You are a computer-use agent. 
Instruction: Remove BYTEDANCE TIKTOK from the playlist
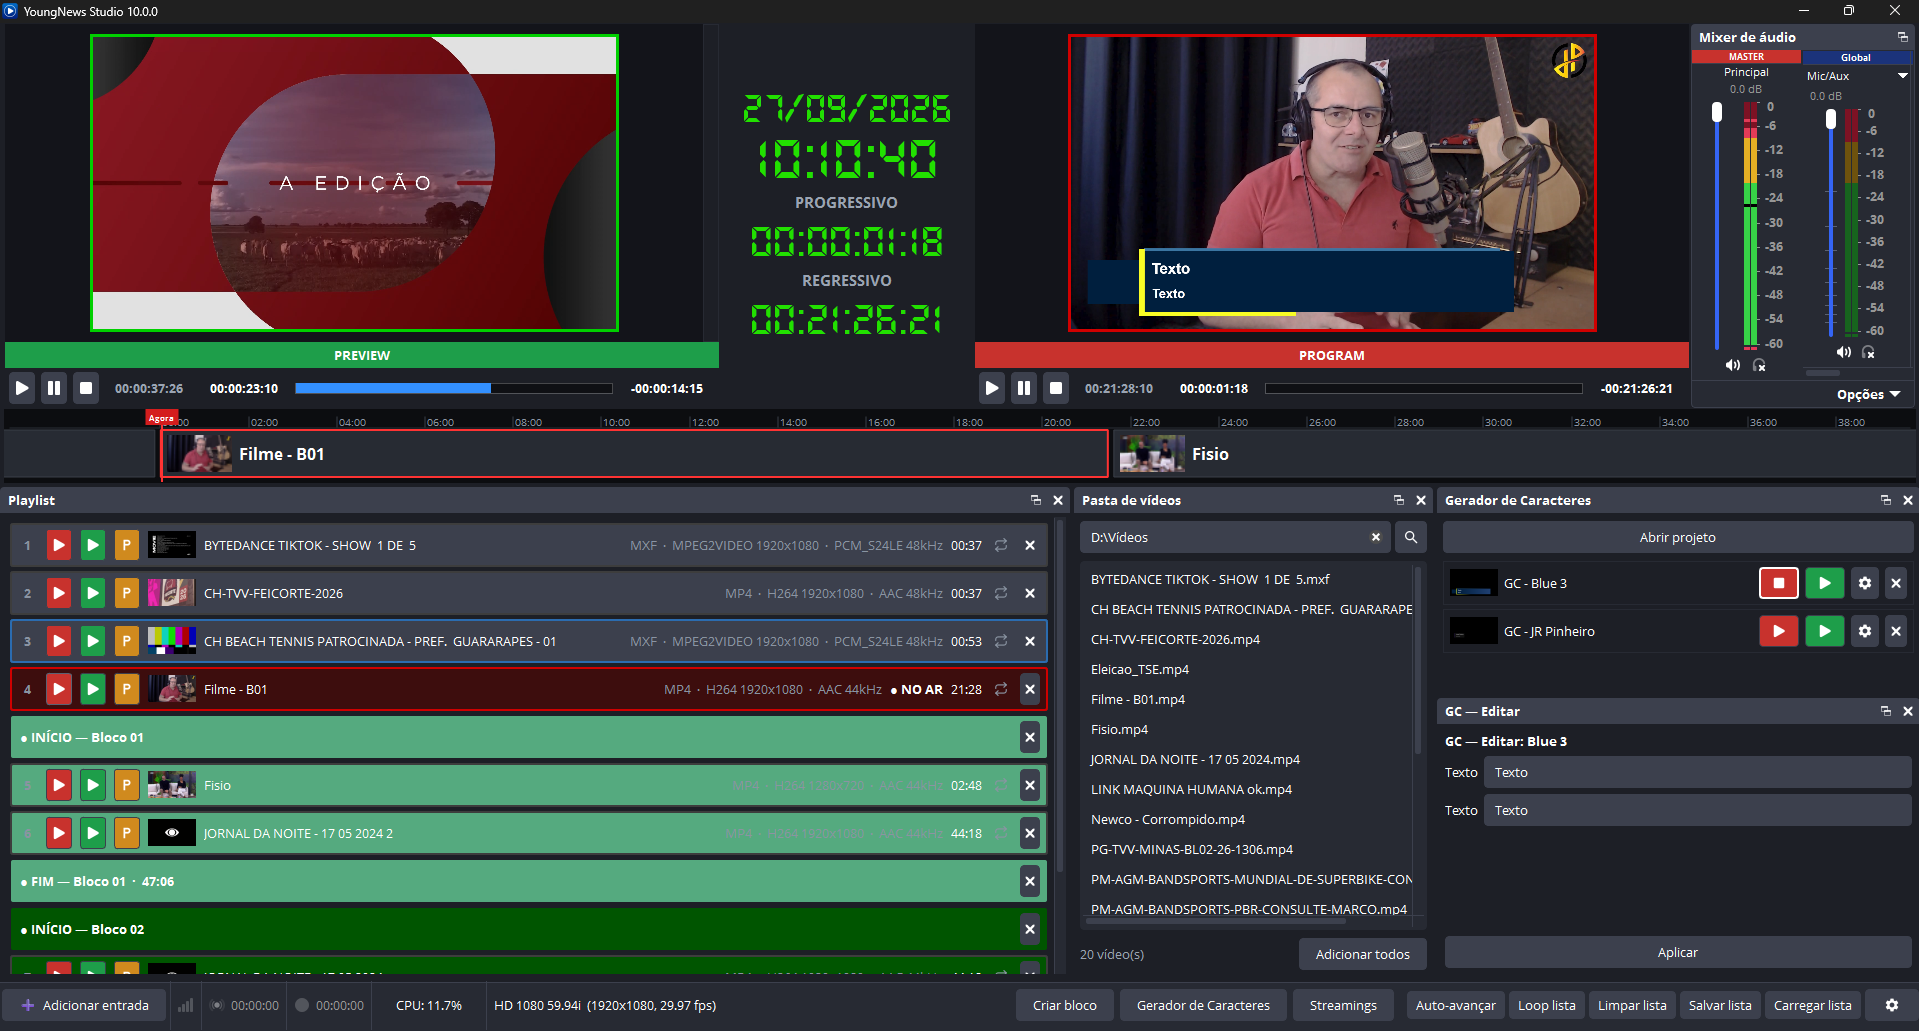pyautogui.click(x=1030, y=545)
